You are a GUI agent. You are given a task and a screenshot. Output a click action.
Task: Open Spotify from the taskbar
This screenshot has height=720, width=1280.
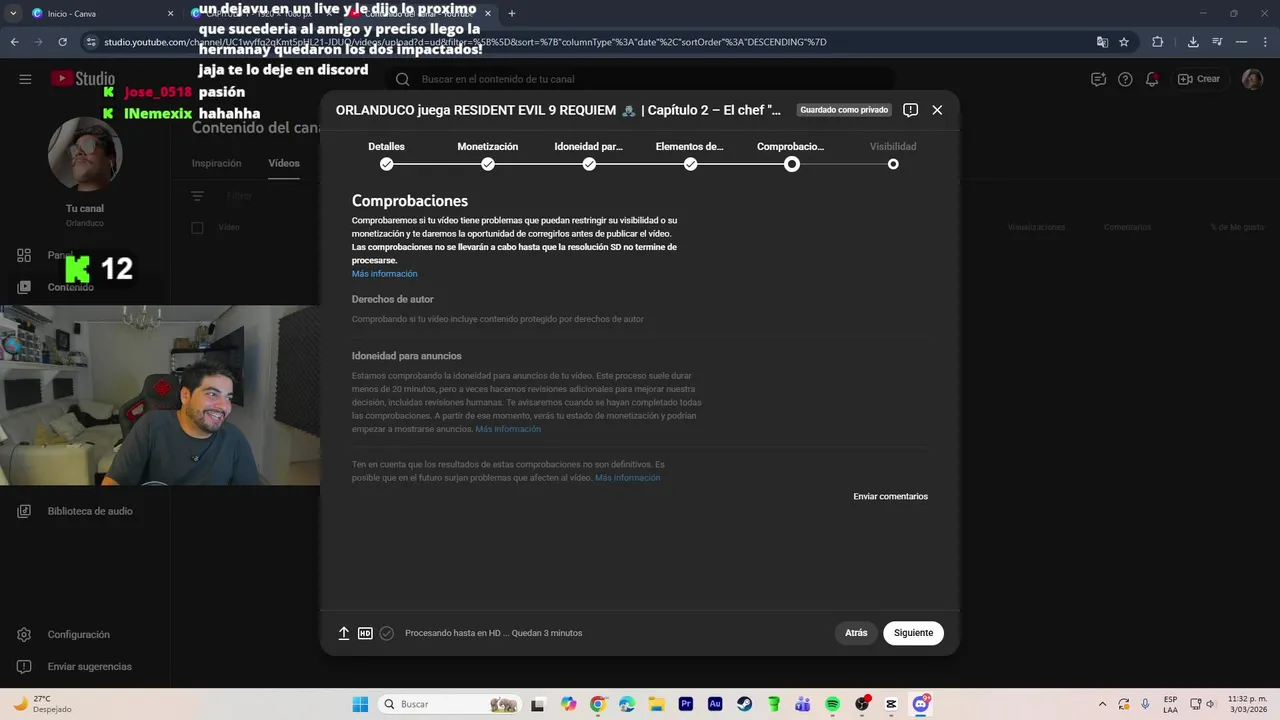click(832, 704)
